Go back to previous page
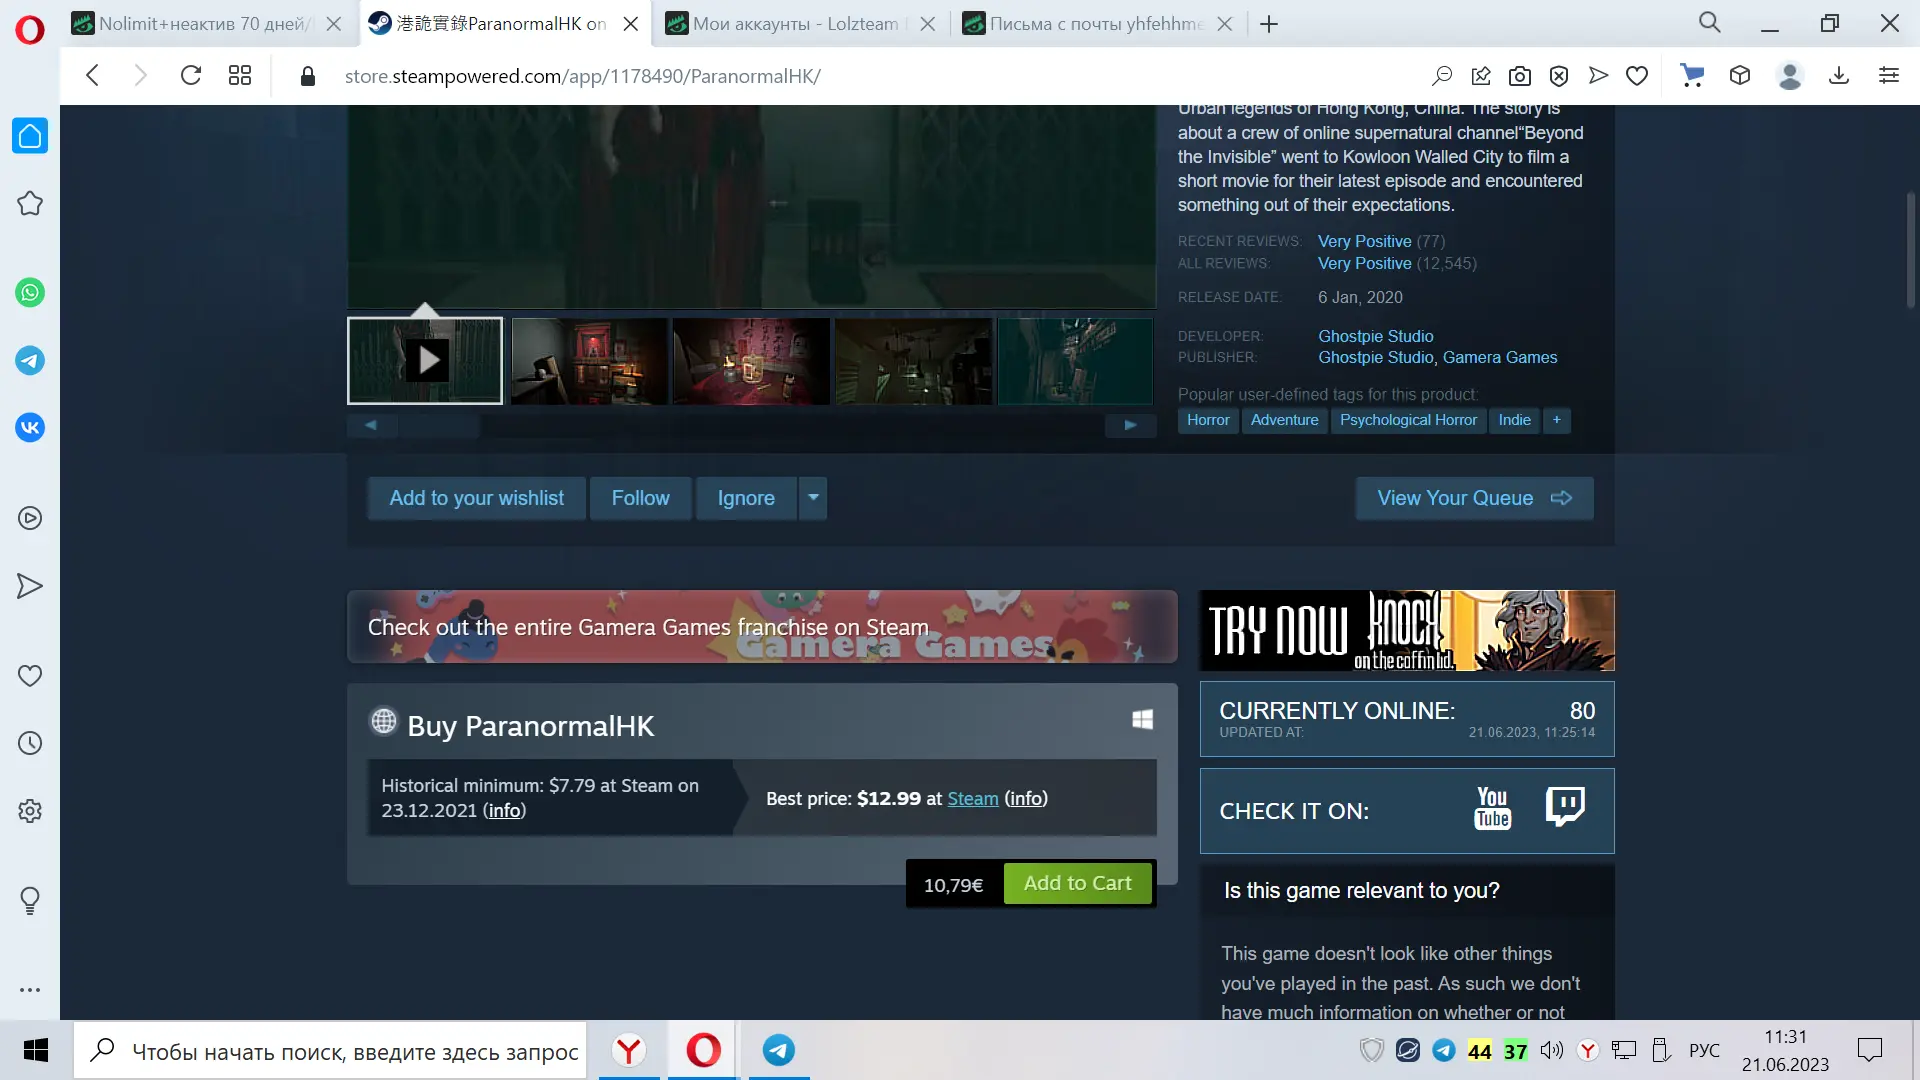 point(92,76)
